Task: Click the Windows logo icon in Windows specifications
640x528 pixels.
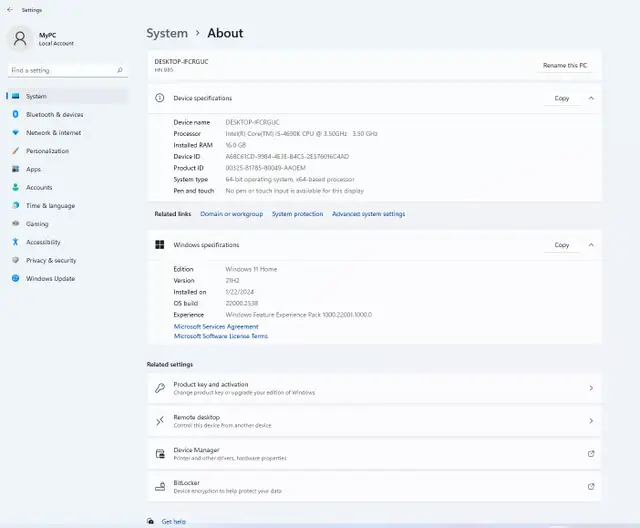Action: coord(160,244)
